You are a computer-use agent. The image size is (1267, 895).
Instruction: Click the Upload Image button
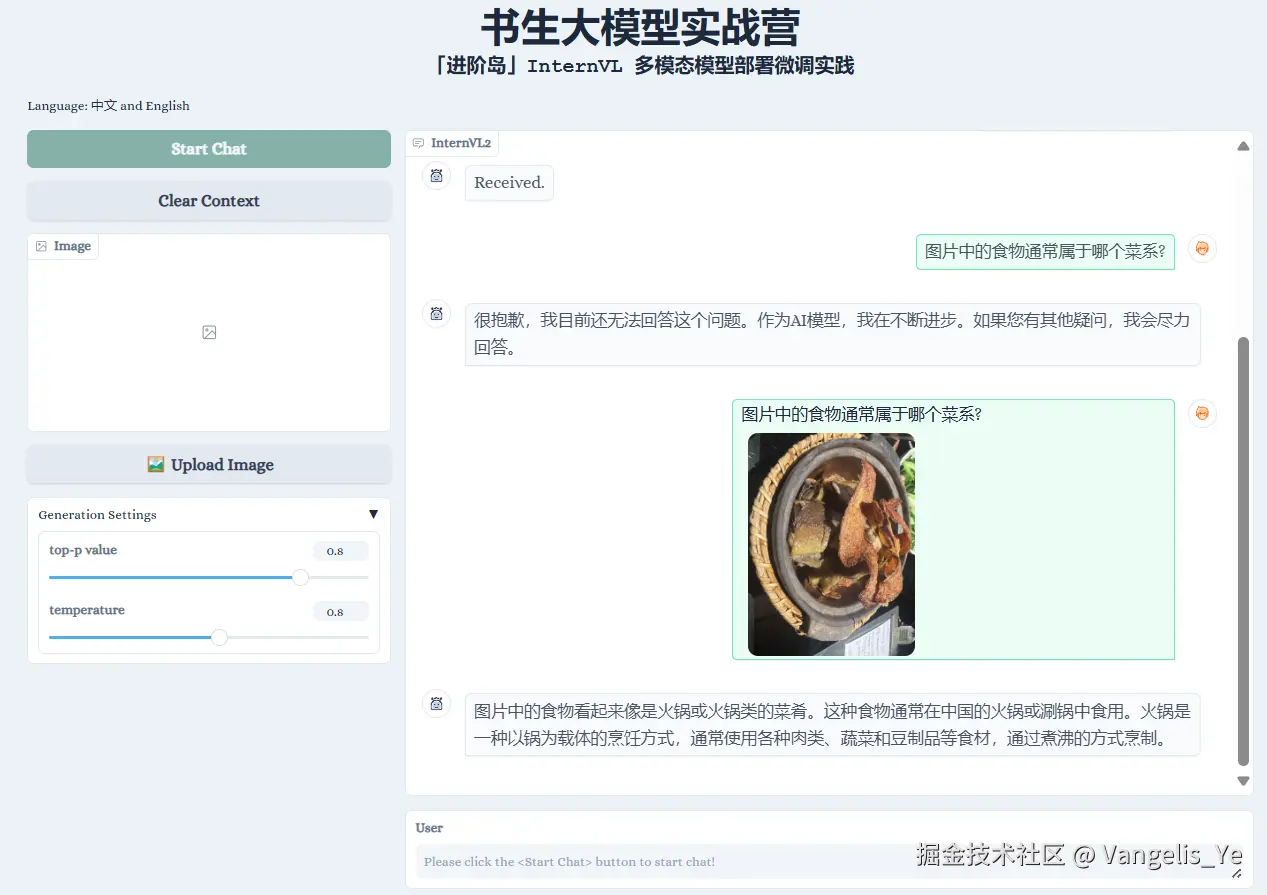[x=209, y=465]
